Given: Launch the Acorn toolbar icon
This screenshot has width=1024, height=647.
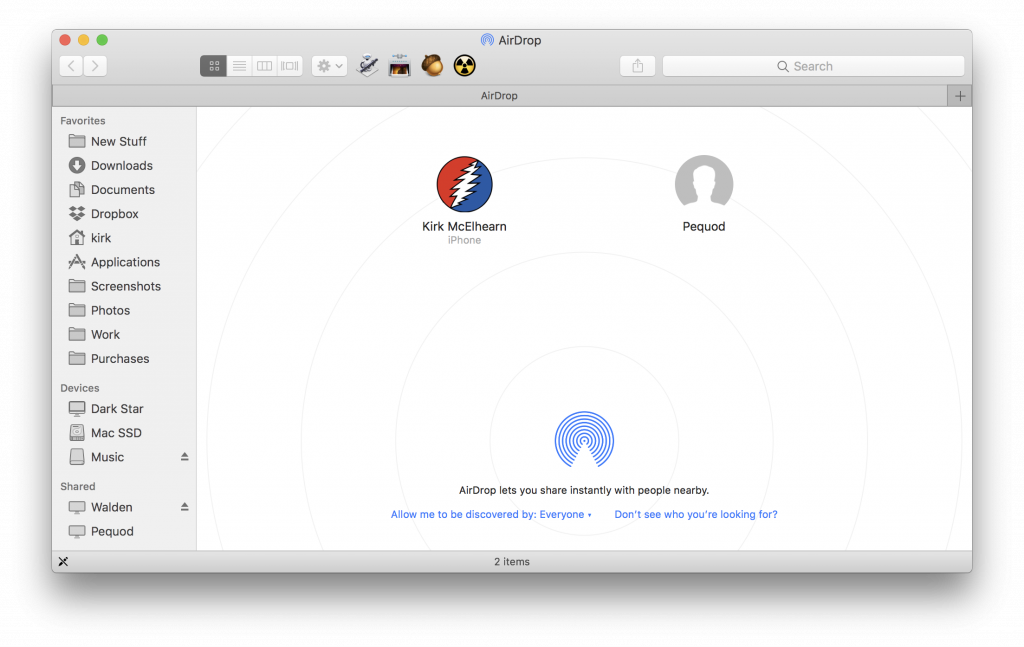Looking at the screenshot, I should click(431, 65).
